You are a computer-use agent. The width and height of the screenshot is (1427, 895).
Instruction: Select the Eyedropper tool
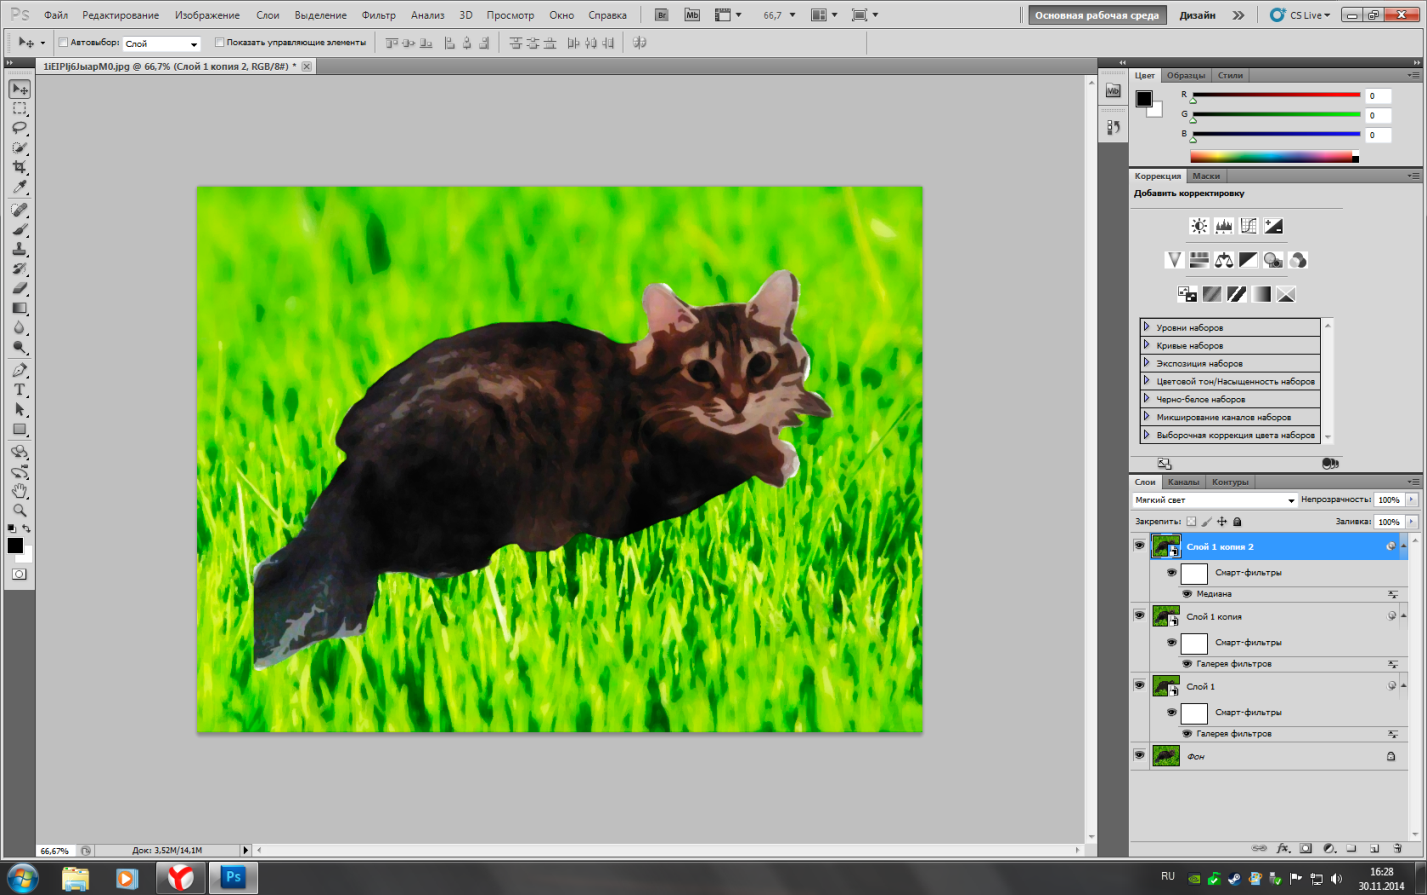pos(19,188)
